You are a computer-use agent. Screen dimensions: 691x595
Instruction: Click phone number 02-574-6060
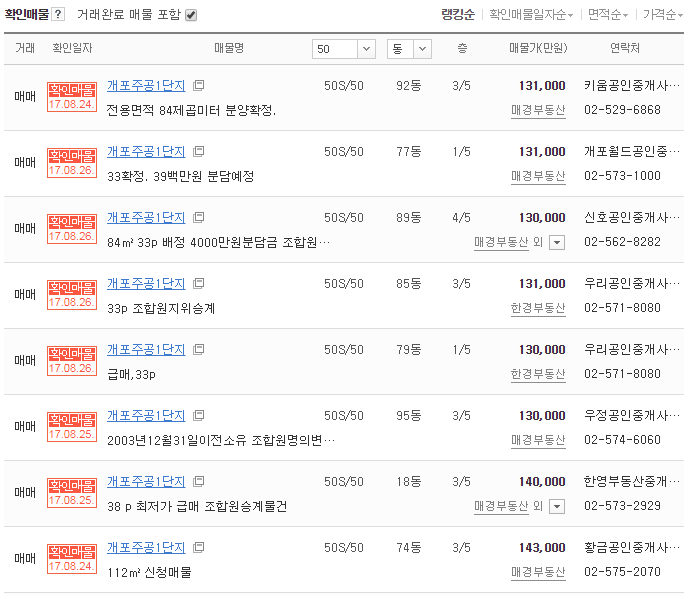pyautogui.click(x=622, y=440)
